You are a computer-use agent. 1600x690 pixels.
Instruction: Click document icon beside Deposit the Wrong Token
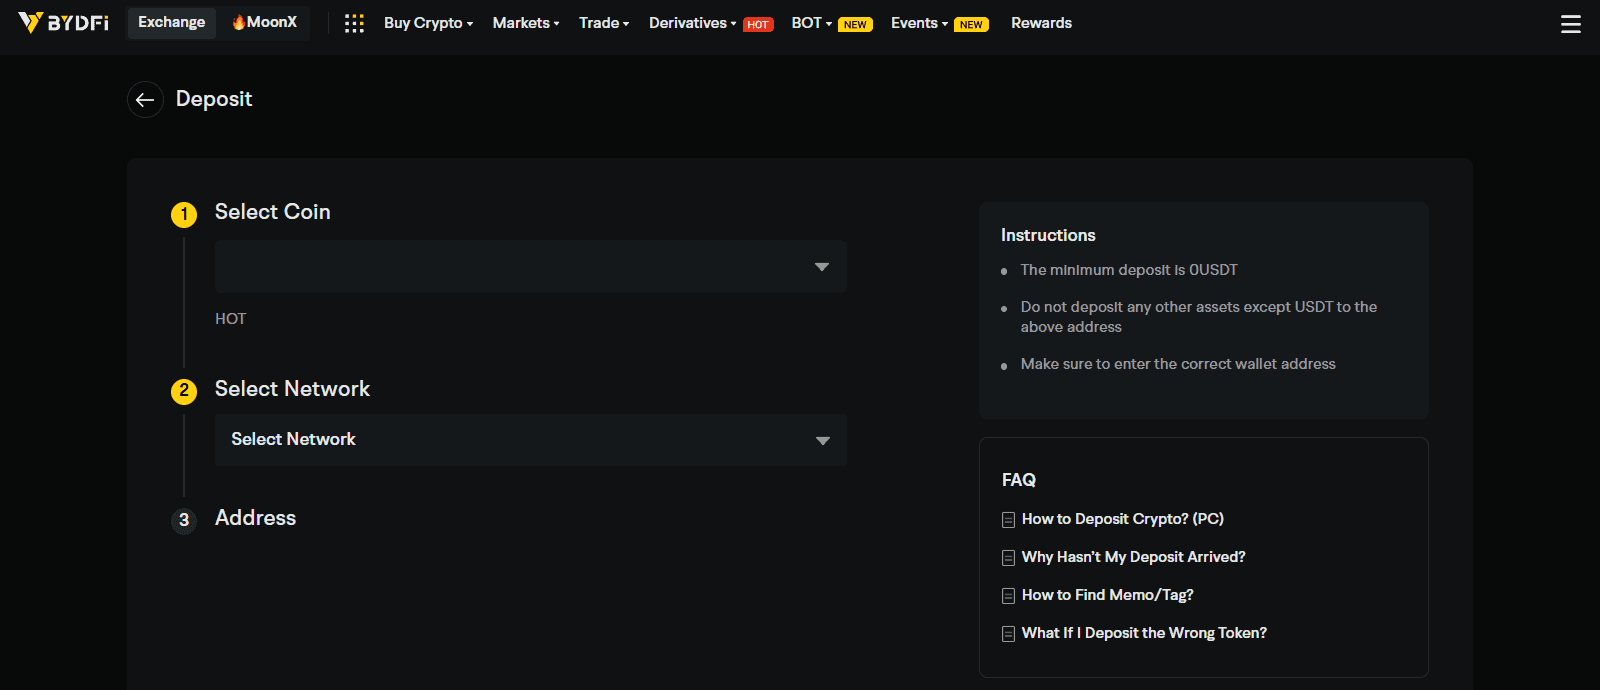1008,634
